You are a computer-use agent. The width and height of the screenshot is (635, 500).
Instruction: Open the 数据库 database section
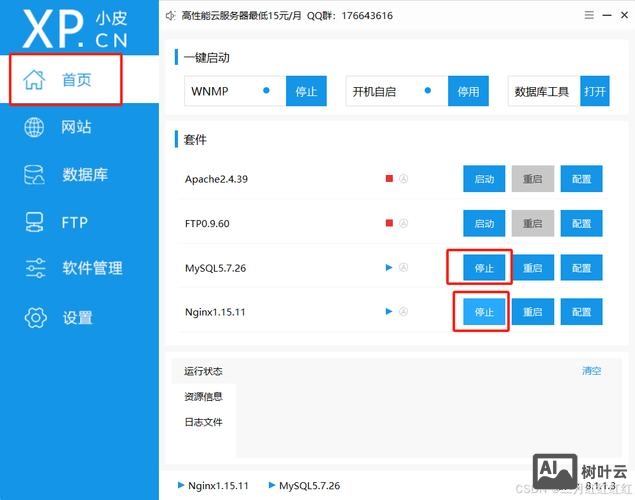coord(66,174)
